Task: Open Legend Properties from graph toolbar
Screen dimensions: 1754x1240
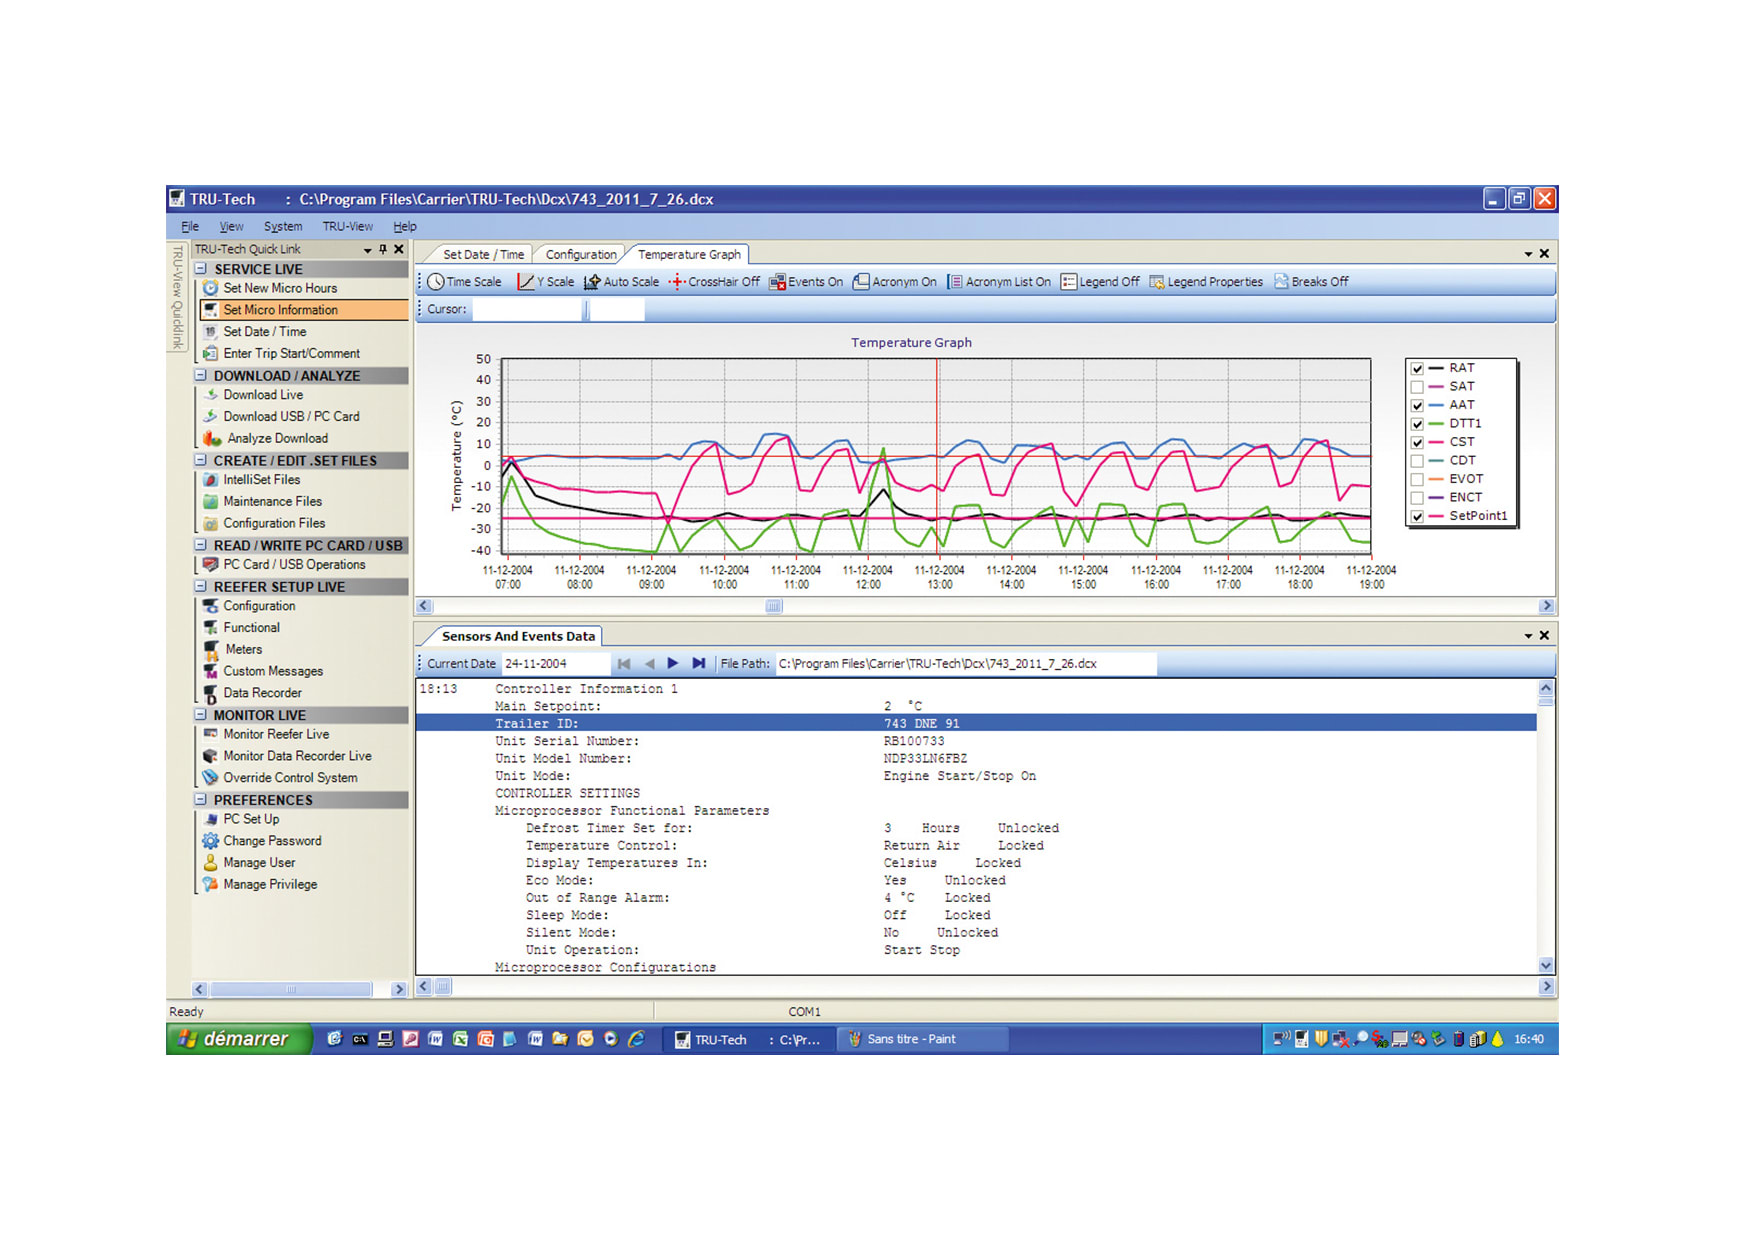Action: click(1157, 282)
